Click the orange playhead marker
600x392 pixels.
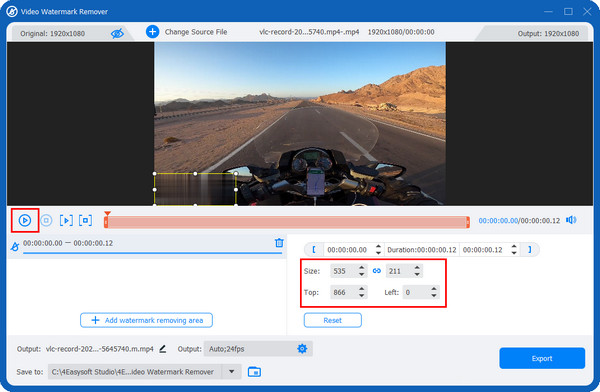click(x=108, y=213)
